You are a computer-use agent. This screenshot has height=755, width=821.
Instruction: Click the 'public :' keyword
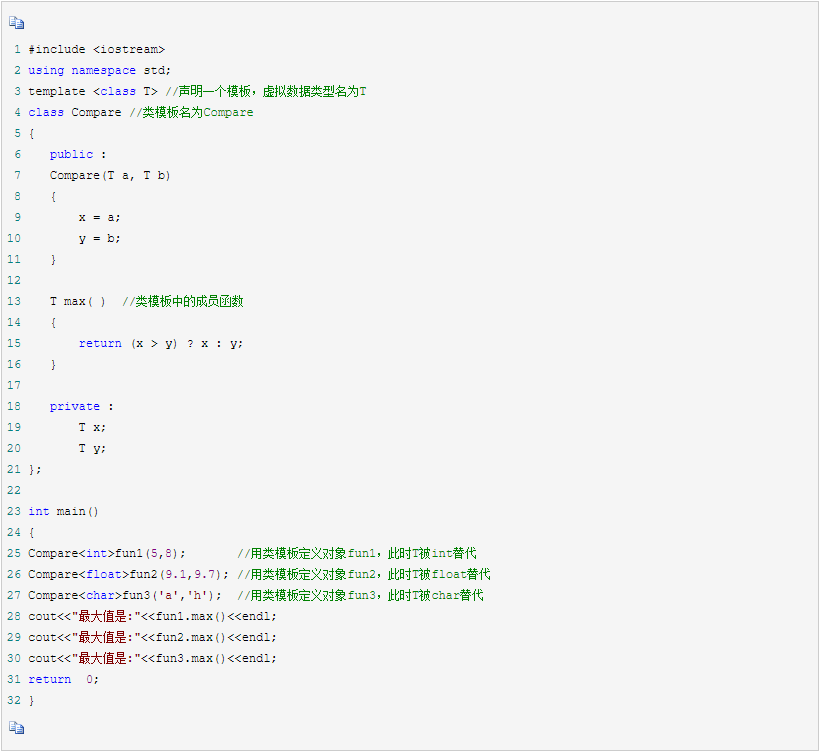77,154
